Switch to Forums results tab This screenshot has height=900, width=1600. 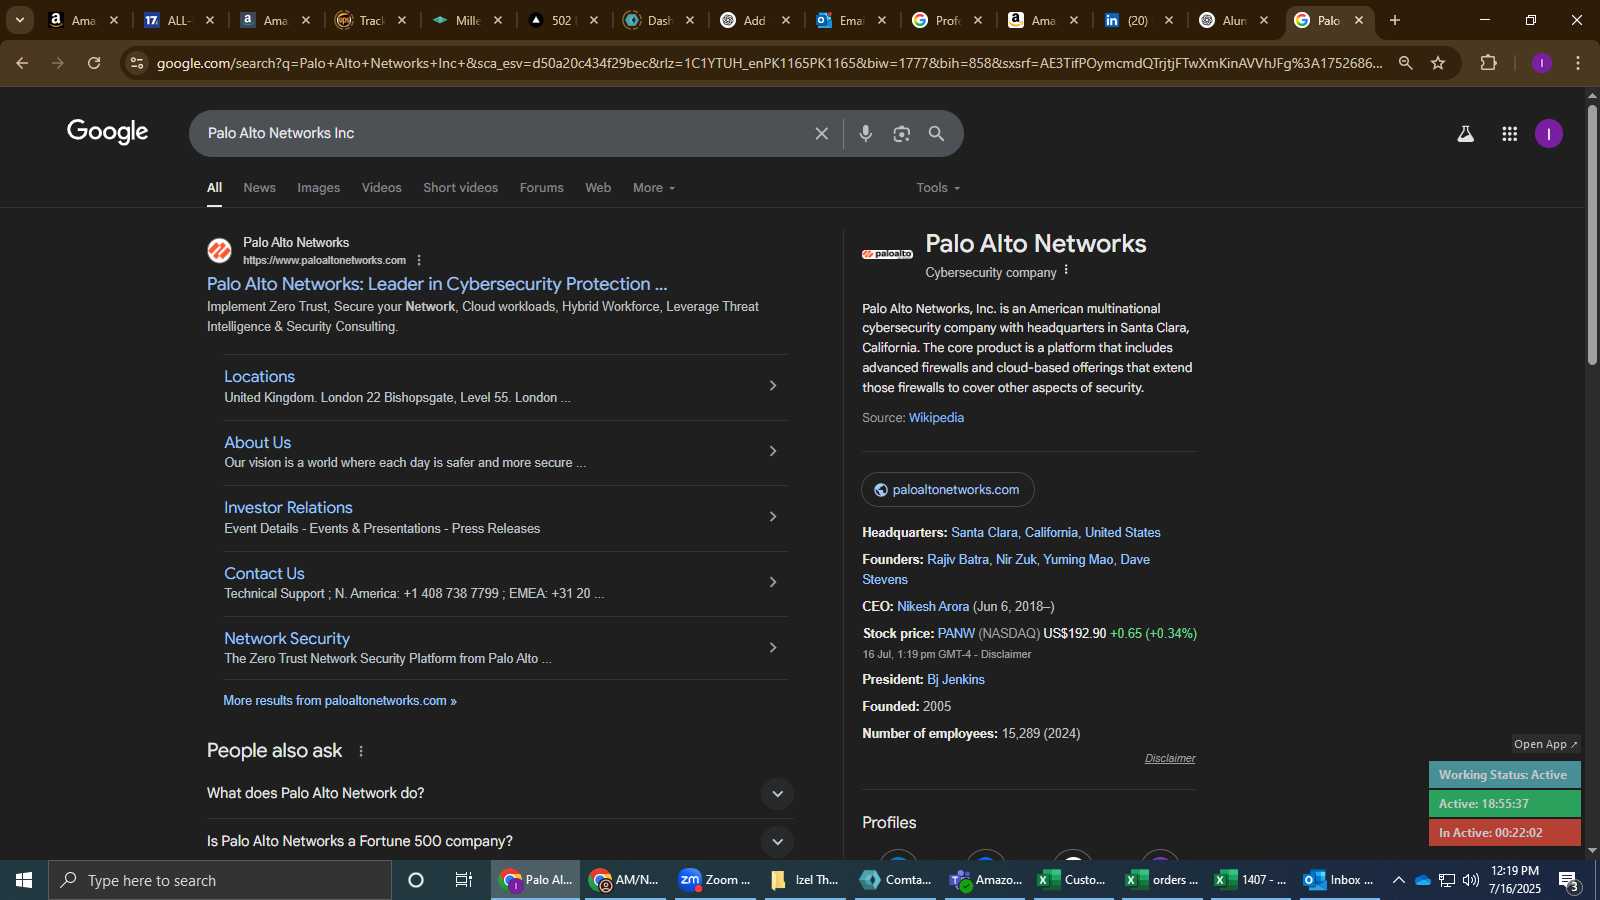(x=541, y=188)
